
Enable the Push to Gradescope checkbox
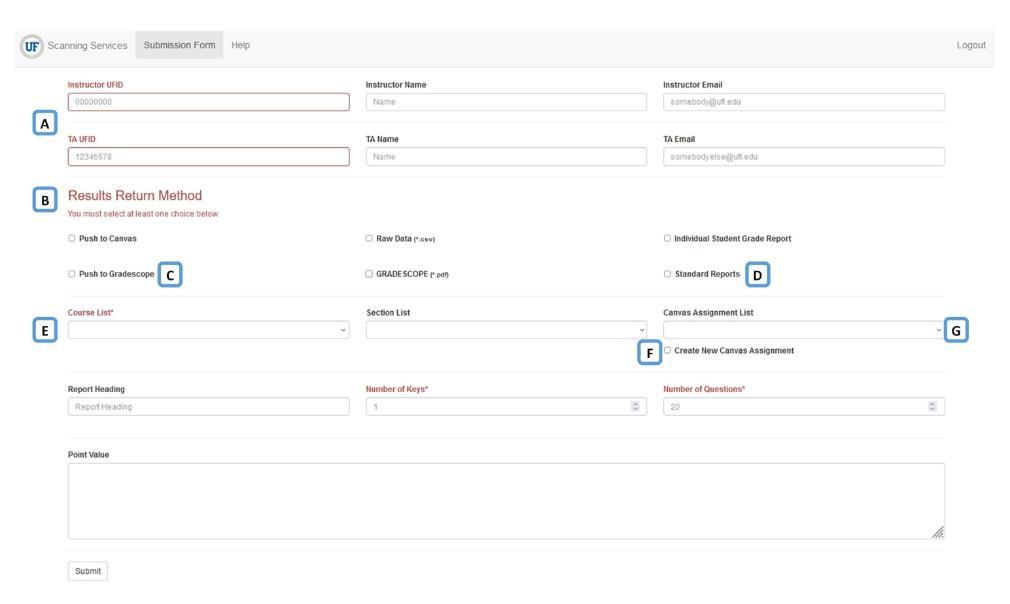tap(71, 274)
